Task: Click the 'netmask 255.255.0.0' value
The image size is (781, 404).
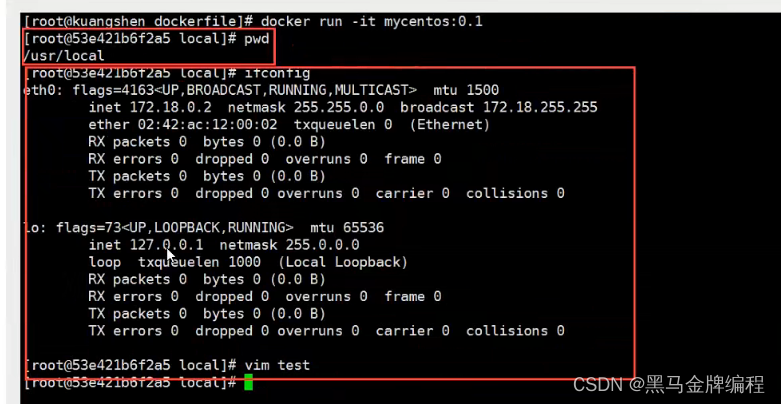Action: (x=306, y=107)
